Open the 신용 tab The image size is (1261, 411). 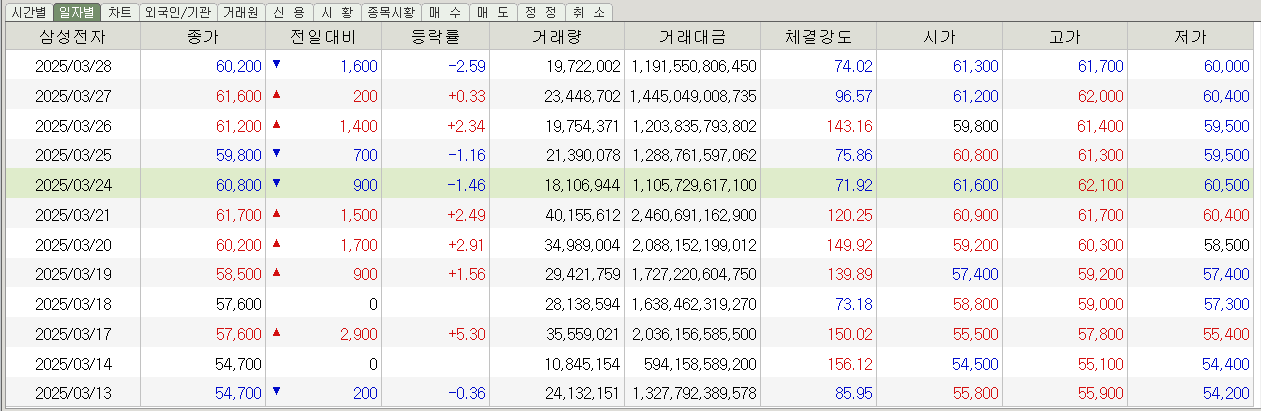pos(289,12)
